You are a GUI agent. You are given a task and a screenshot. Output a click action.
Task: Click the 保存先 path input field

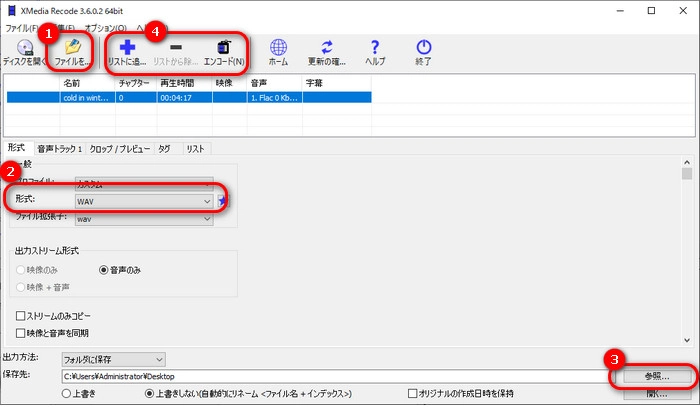click(x=330, y=376)
